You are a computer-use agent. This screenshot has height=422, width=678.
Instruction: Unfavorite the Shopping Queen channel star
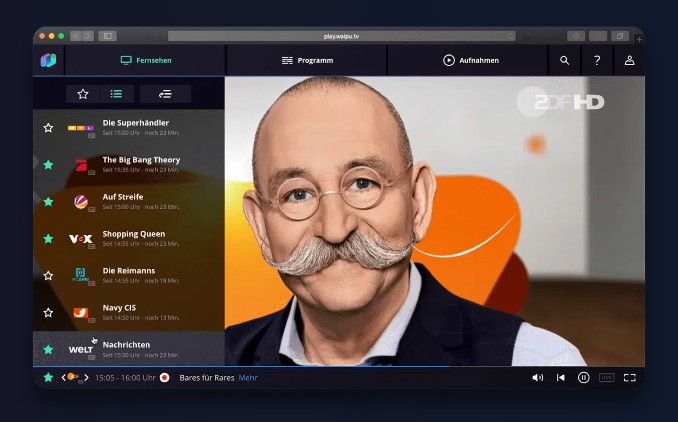pos(48,239)
